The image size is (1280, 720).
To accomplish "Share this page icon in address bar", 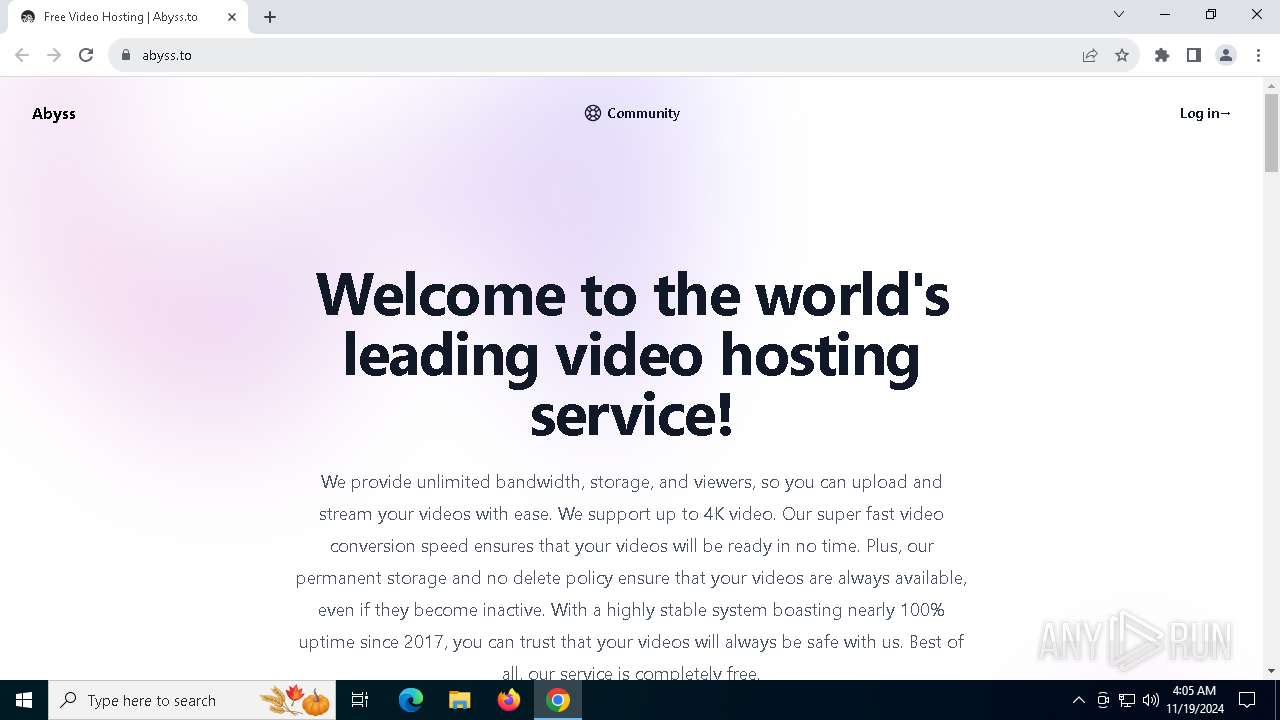I will coord(1090,55).
